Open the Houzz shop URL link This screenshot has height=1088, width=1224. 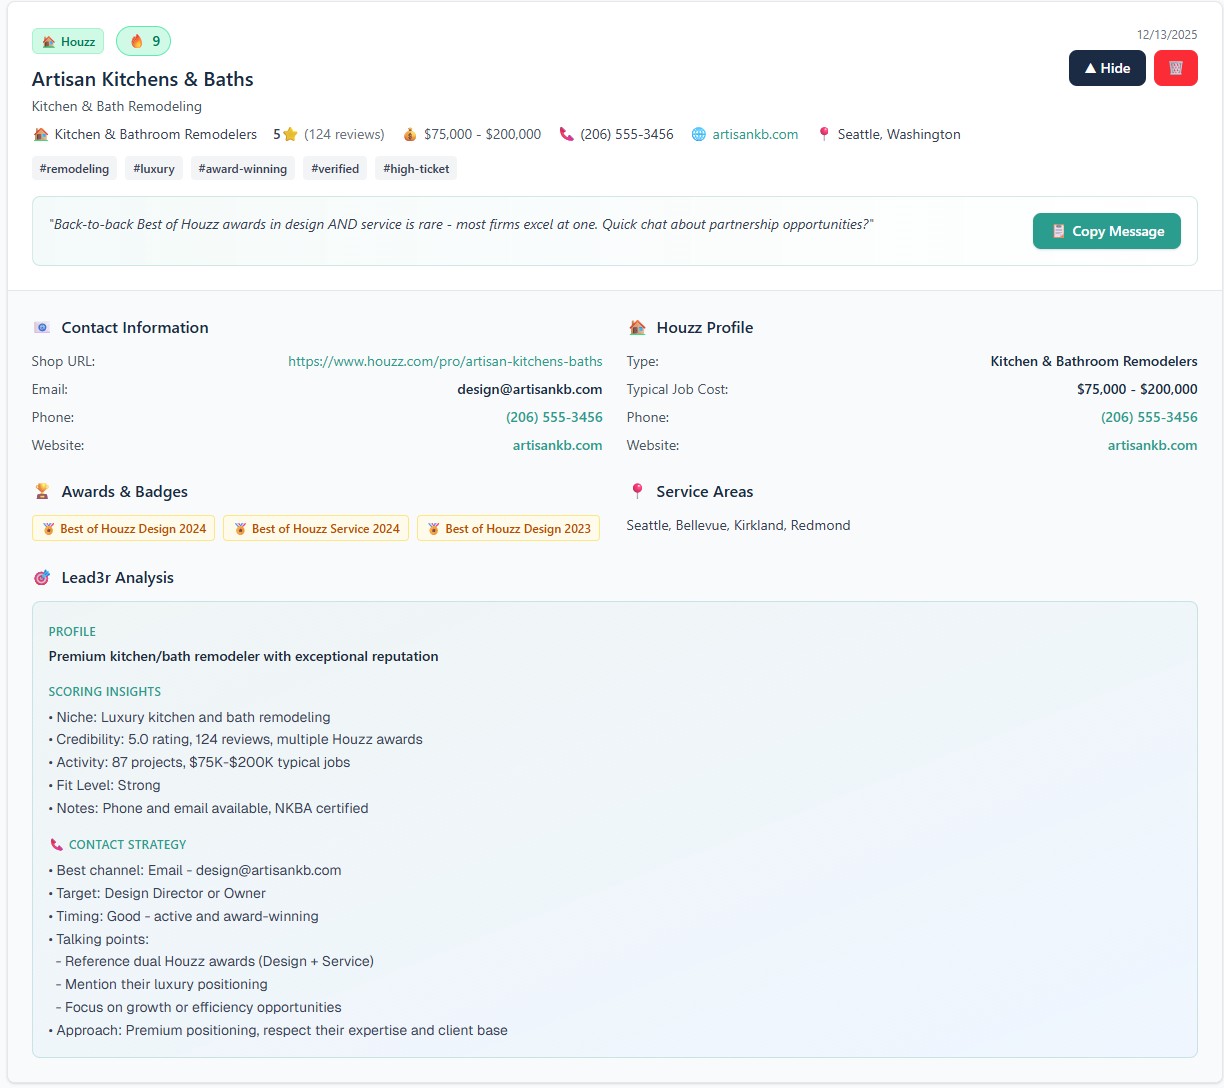coord(445,361)
